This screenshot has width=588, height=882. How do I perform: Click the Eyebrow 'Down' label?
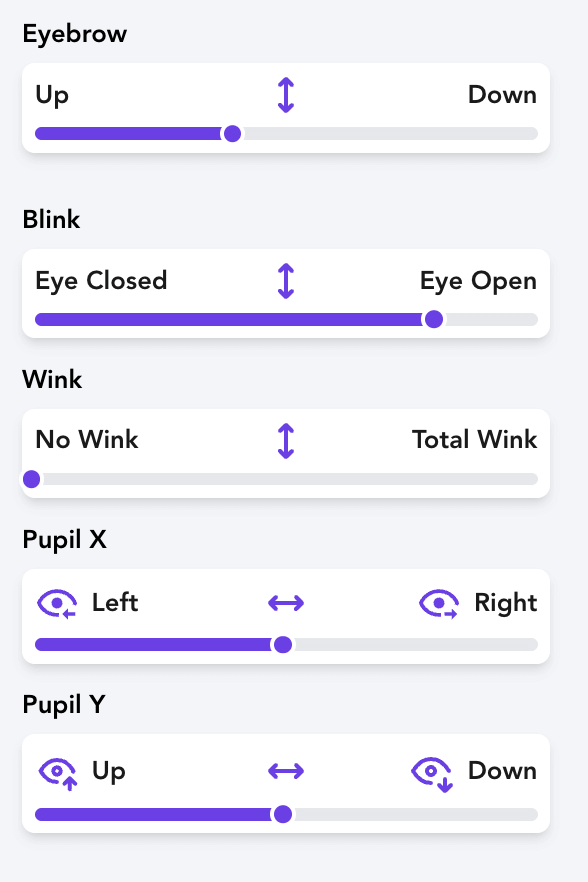[x=502, y=94]
